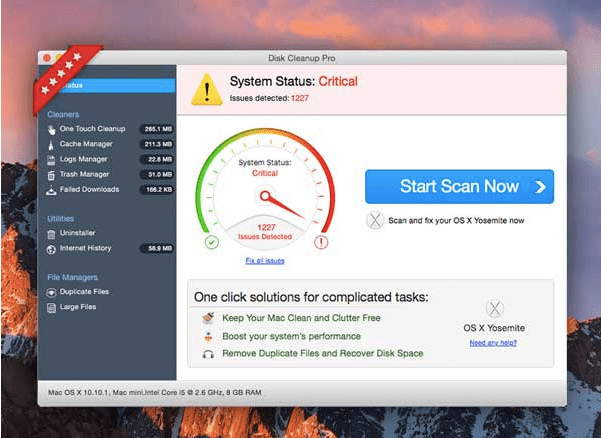The width and height of the screenshot is (601, 438).
Task: Click the One click solutions heading
Action: click(311, 297)
